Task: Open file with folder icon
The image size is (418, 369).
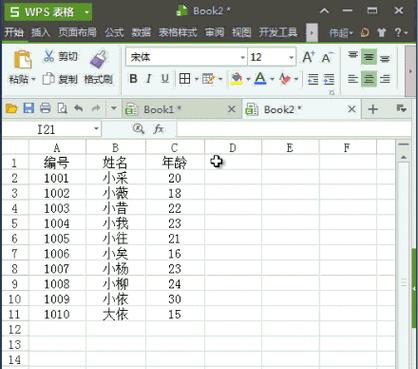Action: 11,108
